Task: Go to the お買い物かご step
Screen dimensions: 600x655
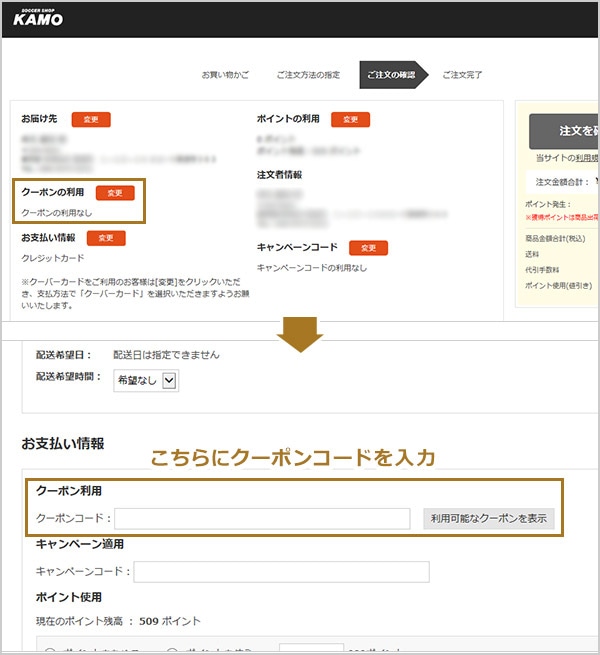Action: click(225, 75)
